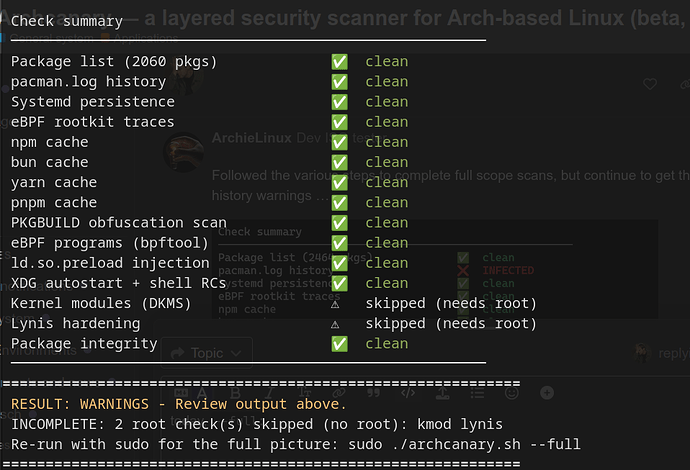
Task: Click the 'npm cache' row label
Action: 49,142
